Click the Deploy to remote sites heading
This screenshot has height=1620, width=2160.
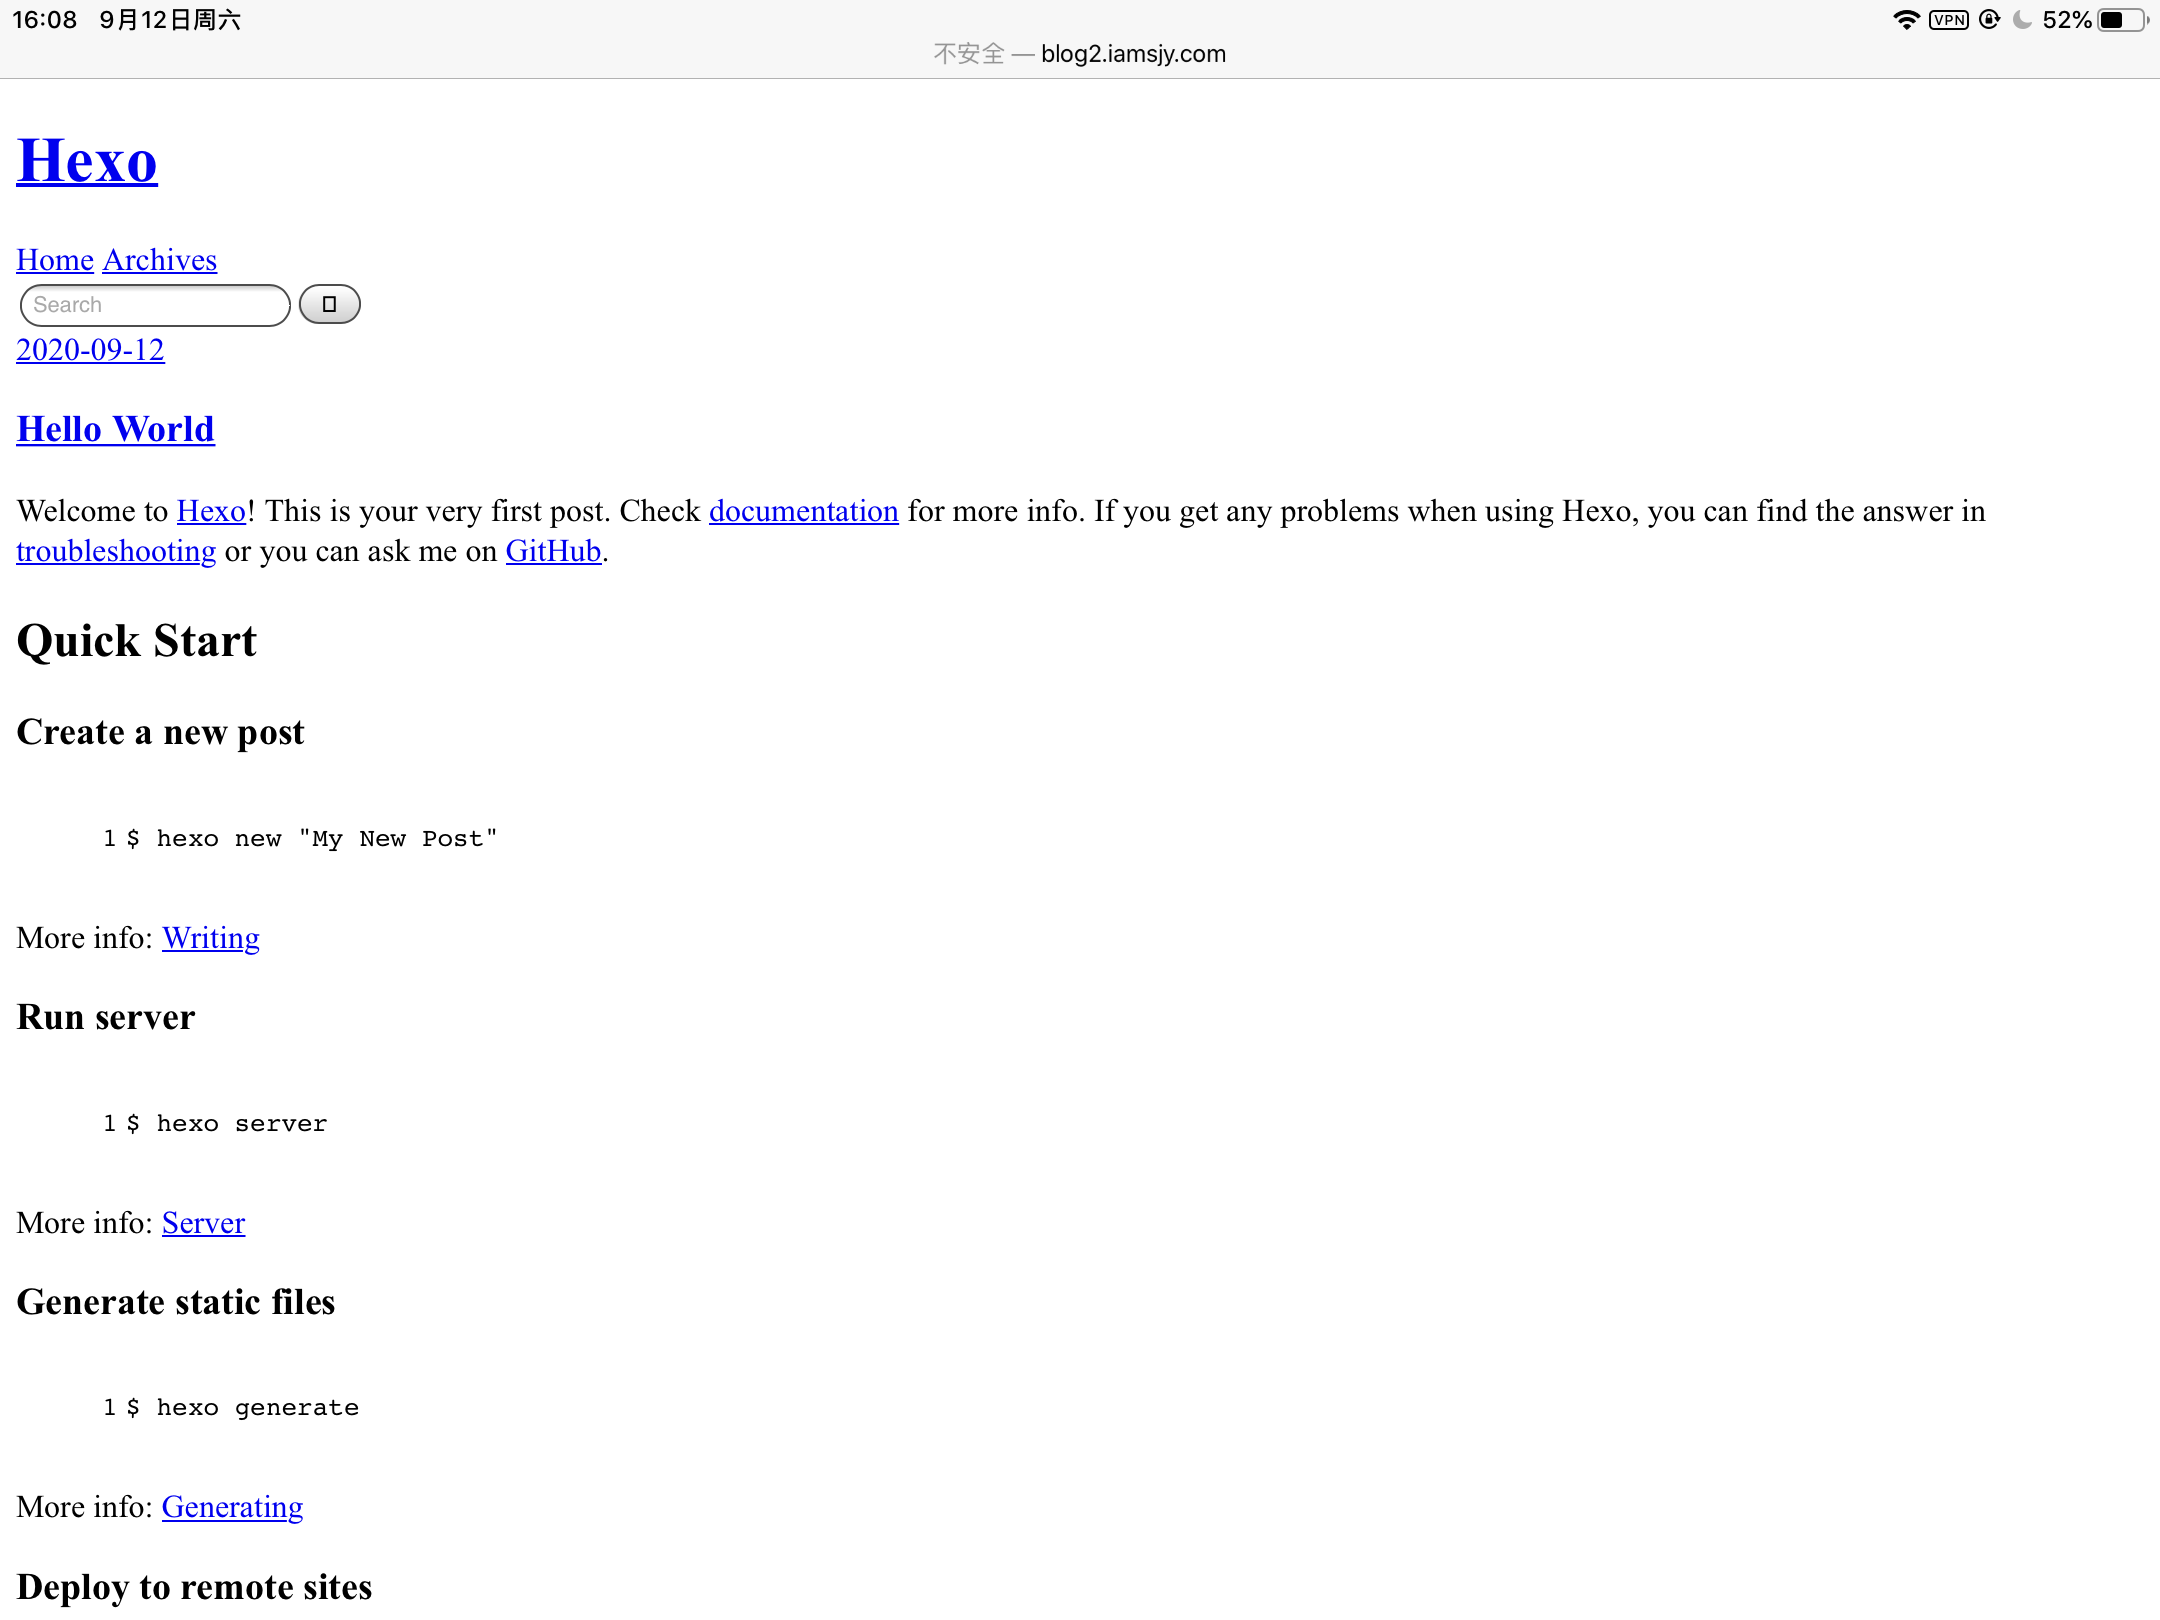tap(194, 1587)
